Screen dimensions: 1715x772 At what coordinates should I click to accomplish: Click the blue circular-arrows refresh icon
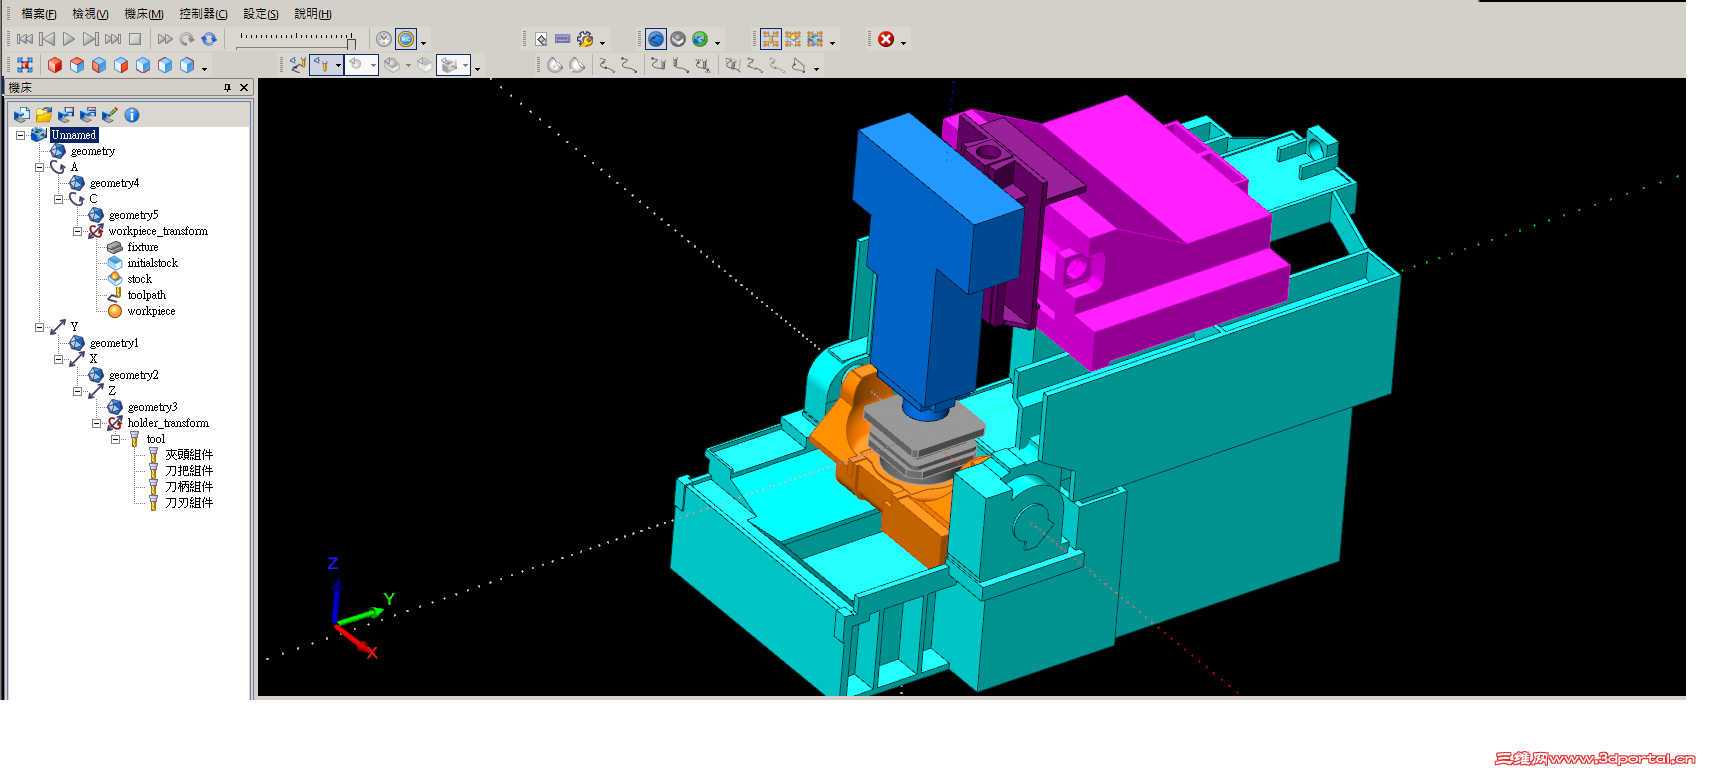pos(209,39)
